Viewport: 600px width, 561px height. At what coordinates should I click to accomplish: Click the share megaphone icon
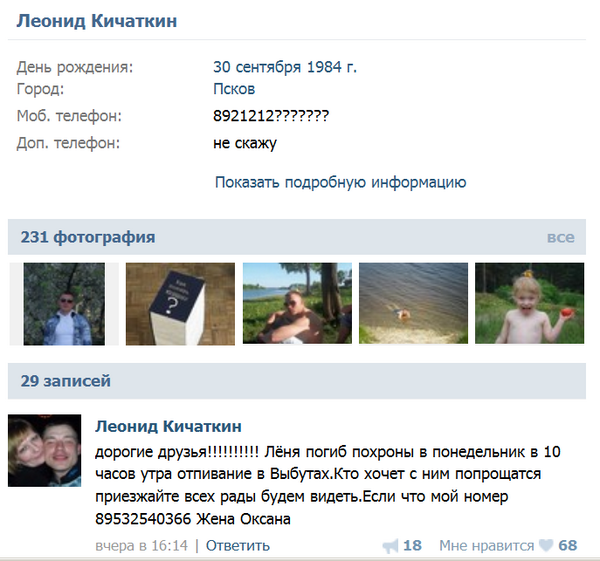[x=390, y=546]
